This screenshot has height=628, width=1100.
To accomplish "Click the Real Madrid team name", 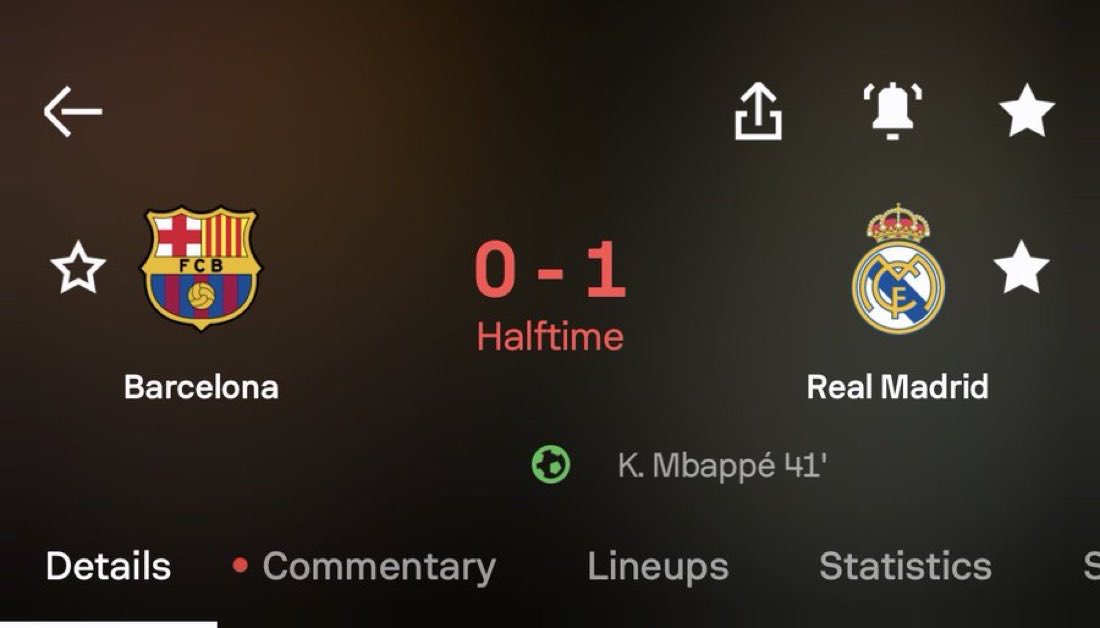I will 897,387.
